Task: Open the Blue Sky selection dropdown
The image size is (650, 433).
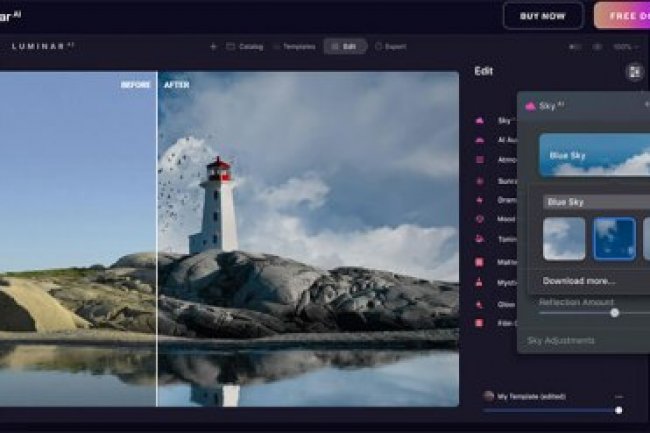Action: tap(594, 202)
